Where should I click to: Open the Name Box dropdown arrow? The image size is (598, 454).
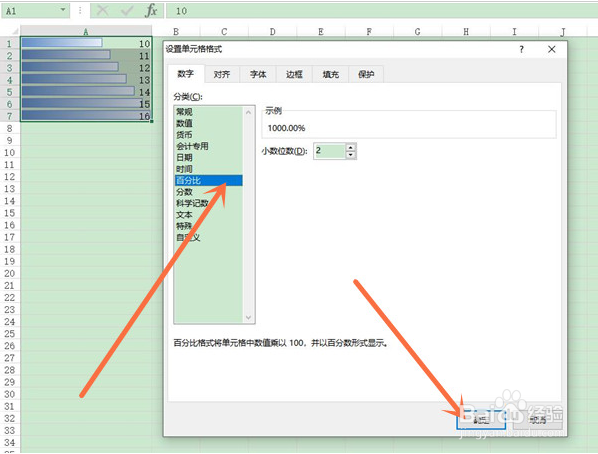tap(63, 10)
